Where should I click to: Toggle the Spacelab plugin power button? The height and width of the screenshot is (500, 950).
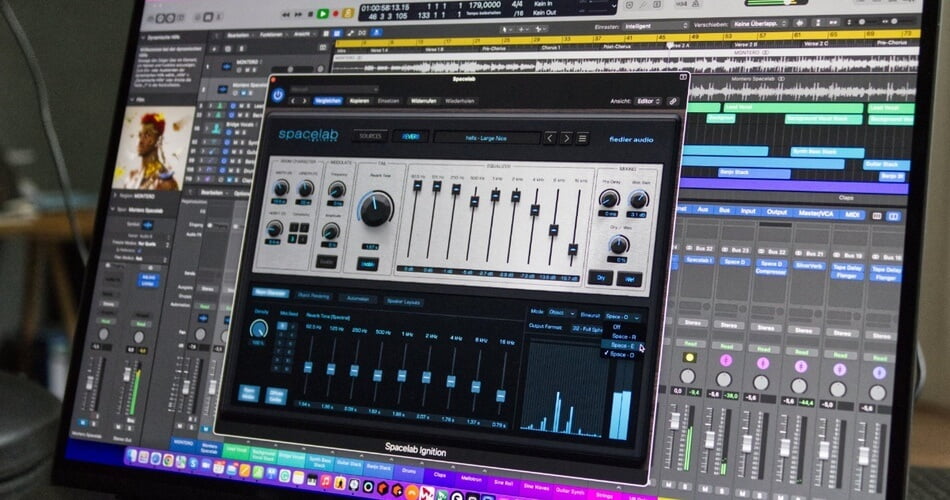click(278, 94)
